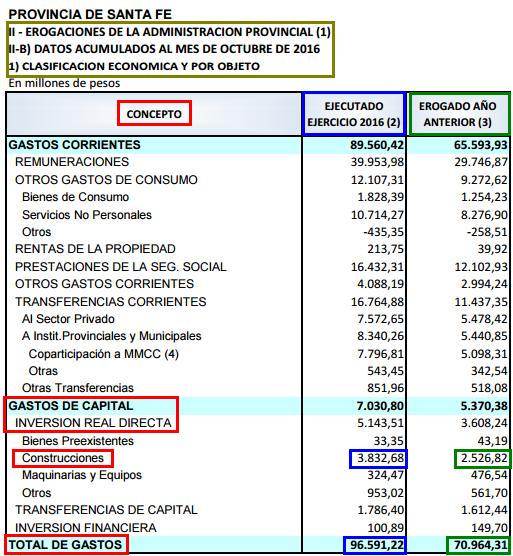This screenshot has width=513, height=556.
Task: Click the Bienes de Consumo label
Action: pyautogui.click(x=76, y=197)
